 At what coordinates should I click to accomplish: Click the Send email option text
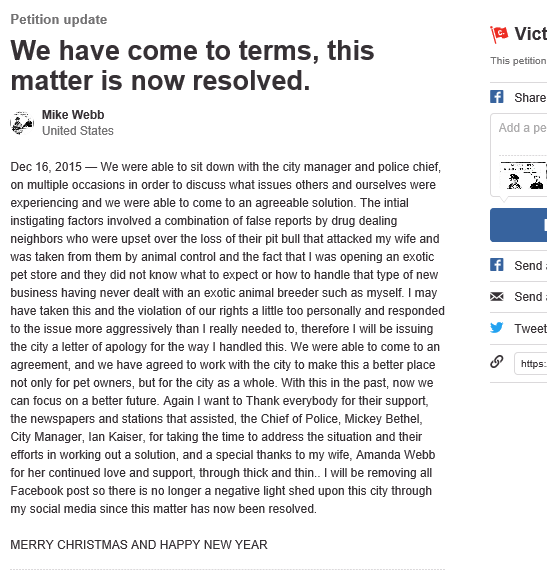click(531, 297)
